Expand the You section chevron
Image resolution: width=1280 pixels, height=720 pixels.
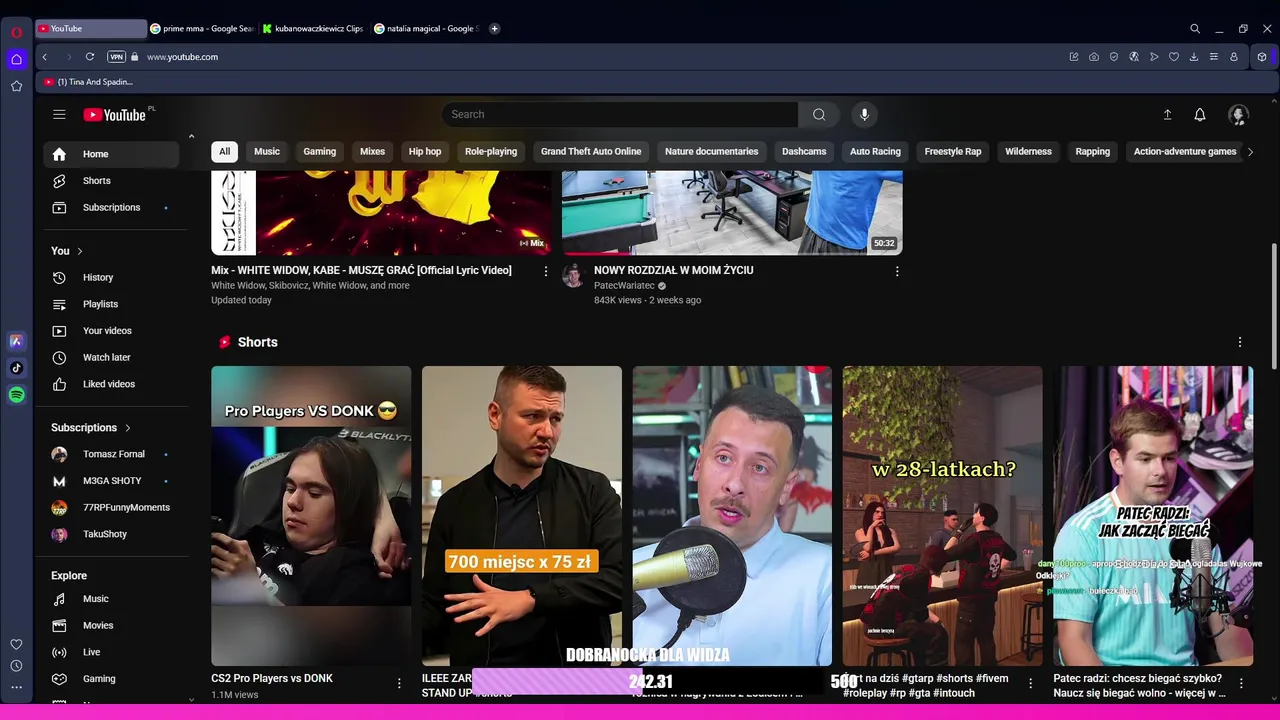(80, 251)
